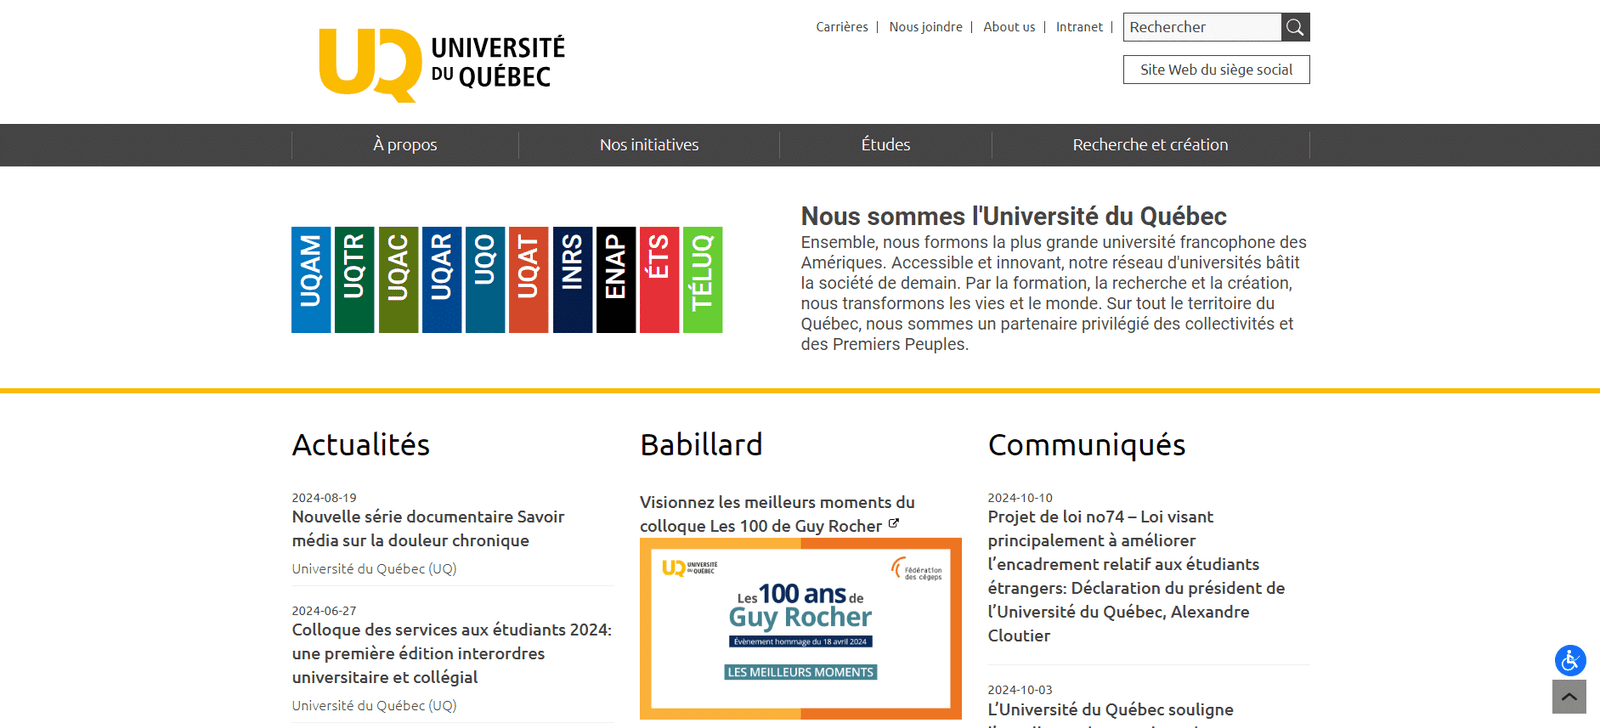
Task: Open Visionnez les meilleurs moments link
Action: [x=777, y=514]
